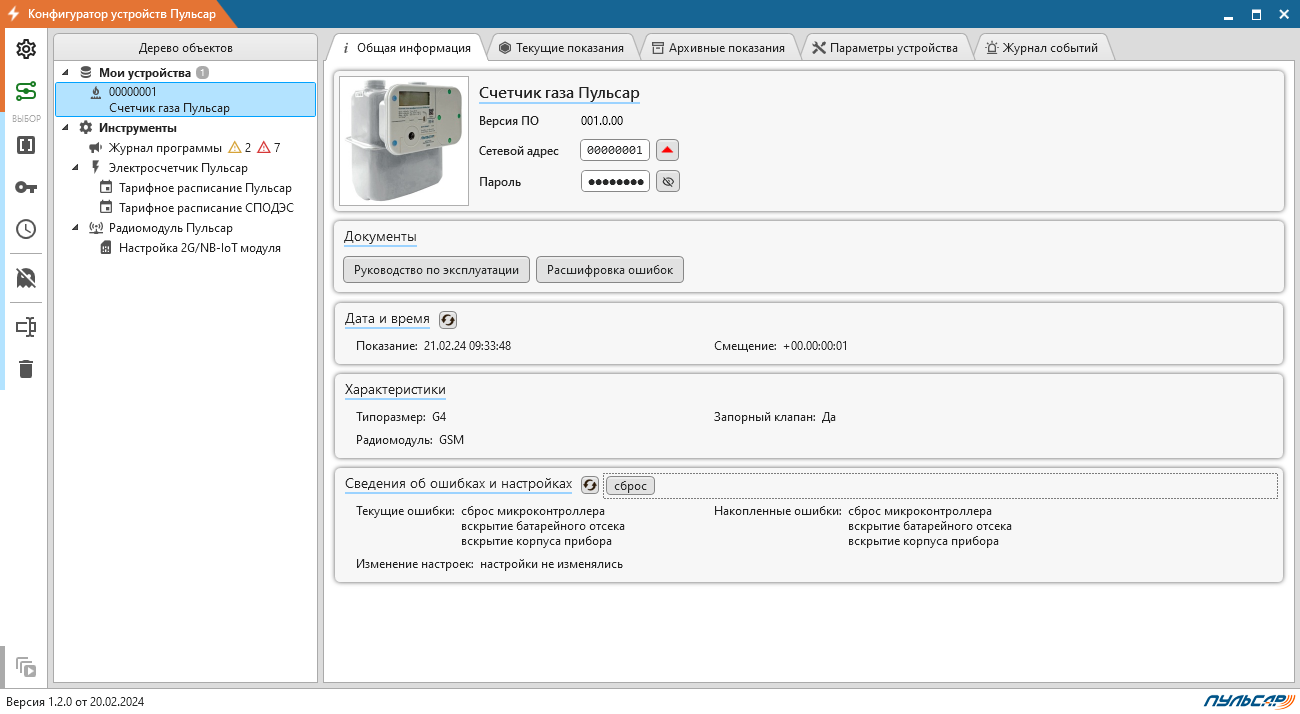
Task: Select Электросчетчик Пульсар in the tree
Action: [x=178, y=168]
